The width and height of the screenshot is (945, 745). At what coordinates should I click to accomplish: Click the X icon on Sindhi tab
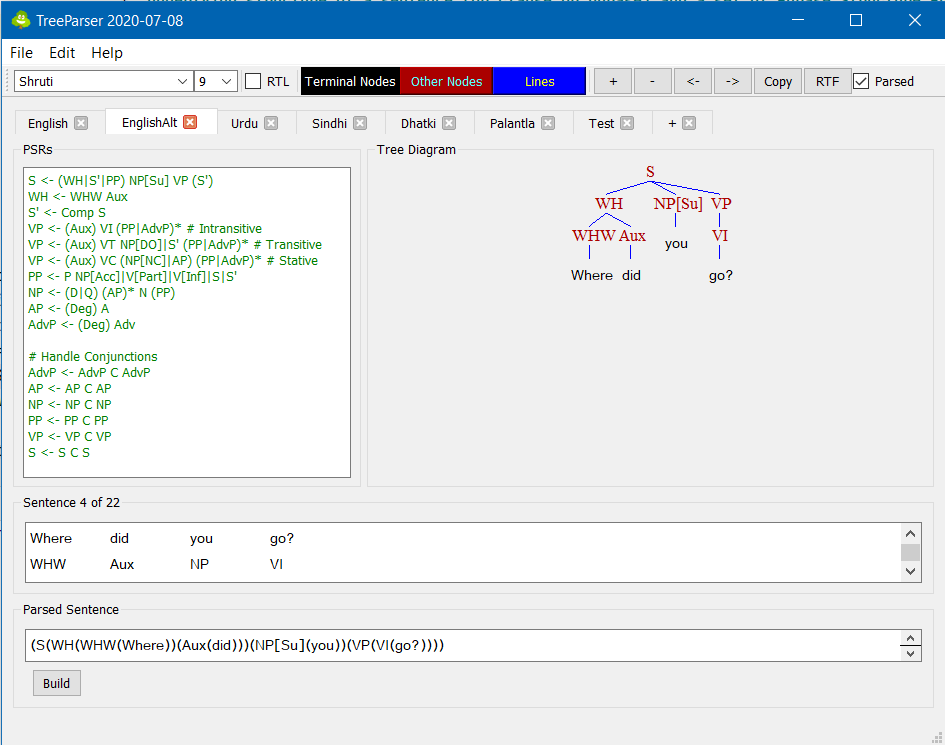pyautogui.click(x=360, y=124)
